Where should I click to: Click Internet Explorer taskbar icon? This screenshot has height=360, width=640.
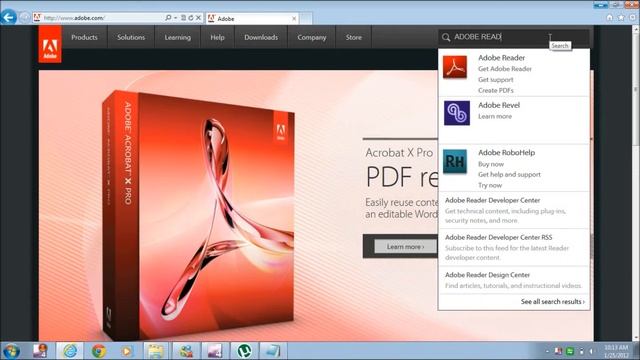click(70, 351)
